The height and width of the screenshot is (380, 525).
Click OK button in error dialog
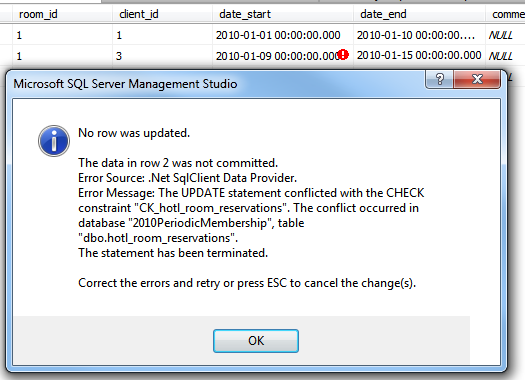256,340
